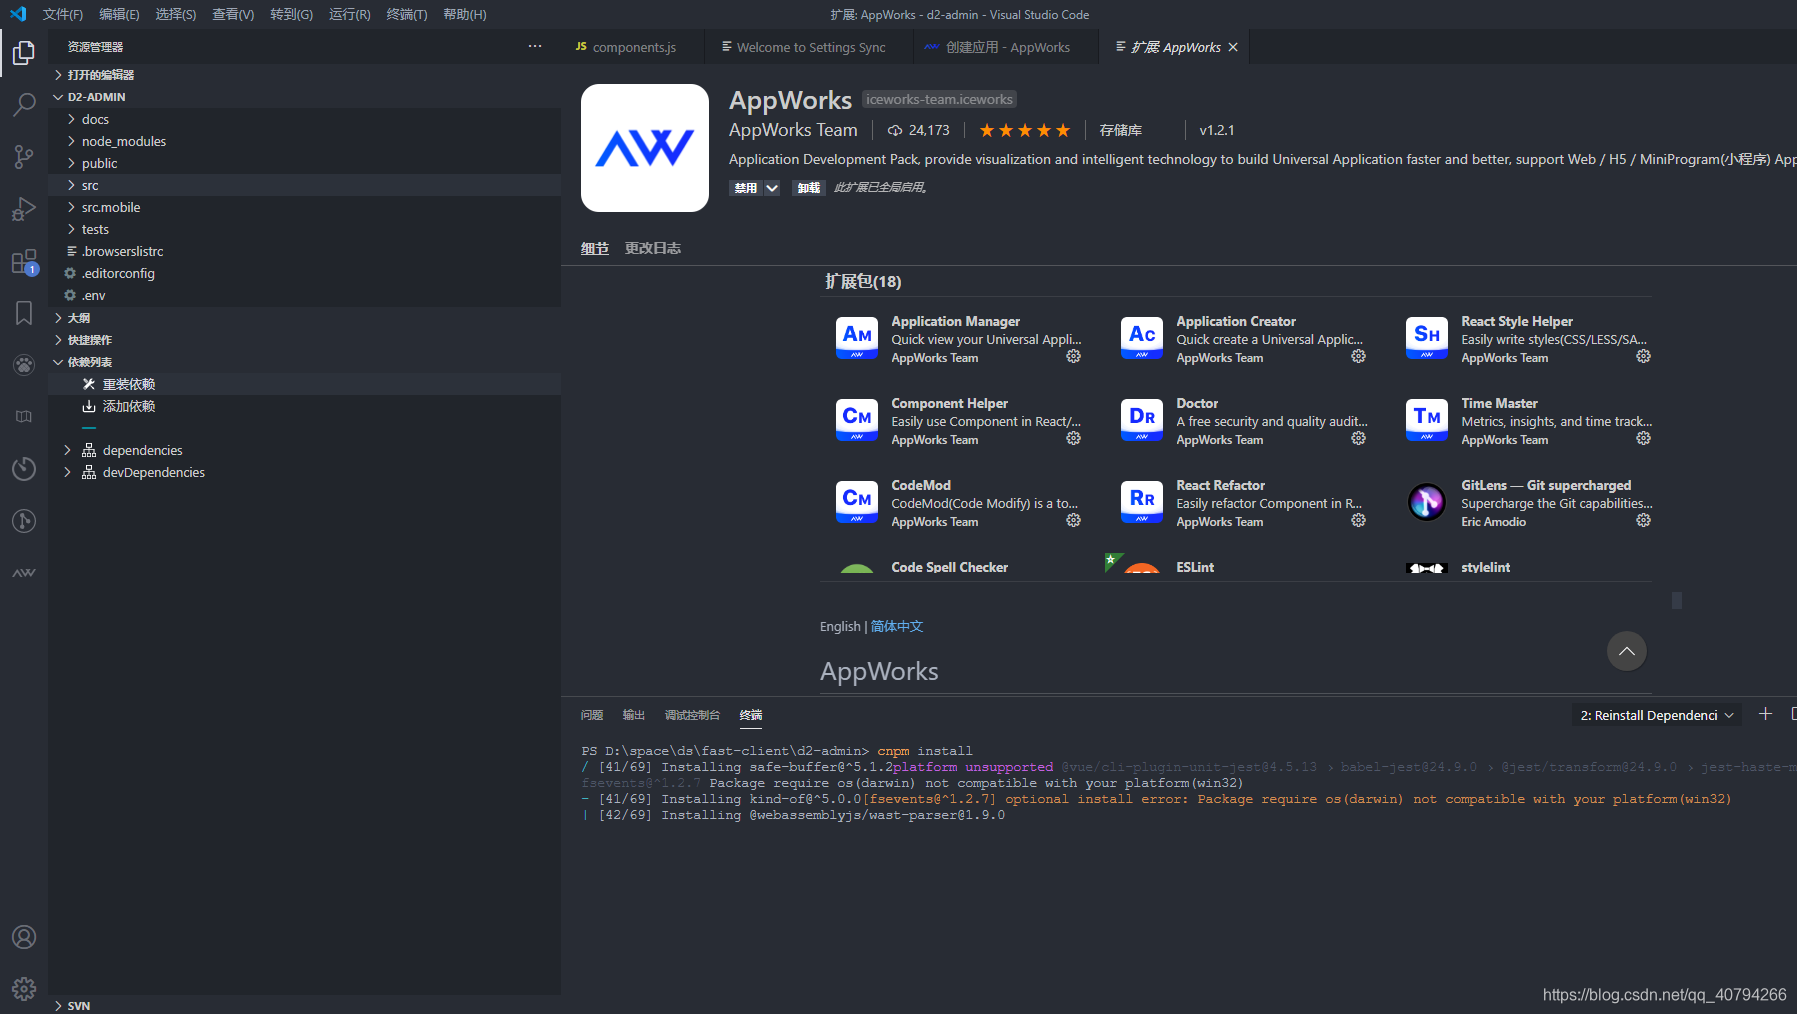Open gear settings for React Refactor extension
The height and width of the screenshot is (1014, 1797).
[x=1358, y=520]
